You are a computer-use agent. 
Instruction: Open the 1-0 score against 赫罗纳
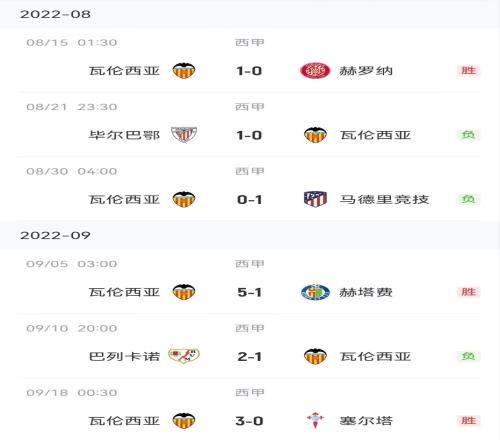(249, 71)
